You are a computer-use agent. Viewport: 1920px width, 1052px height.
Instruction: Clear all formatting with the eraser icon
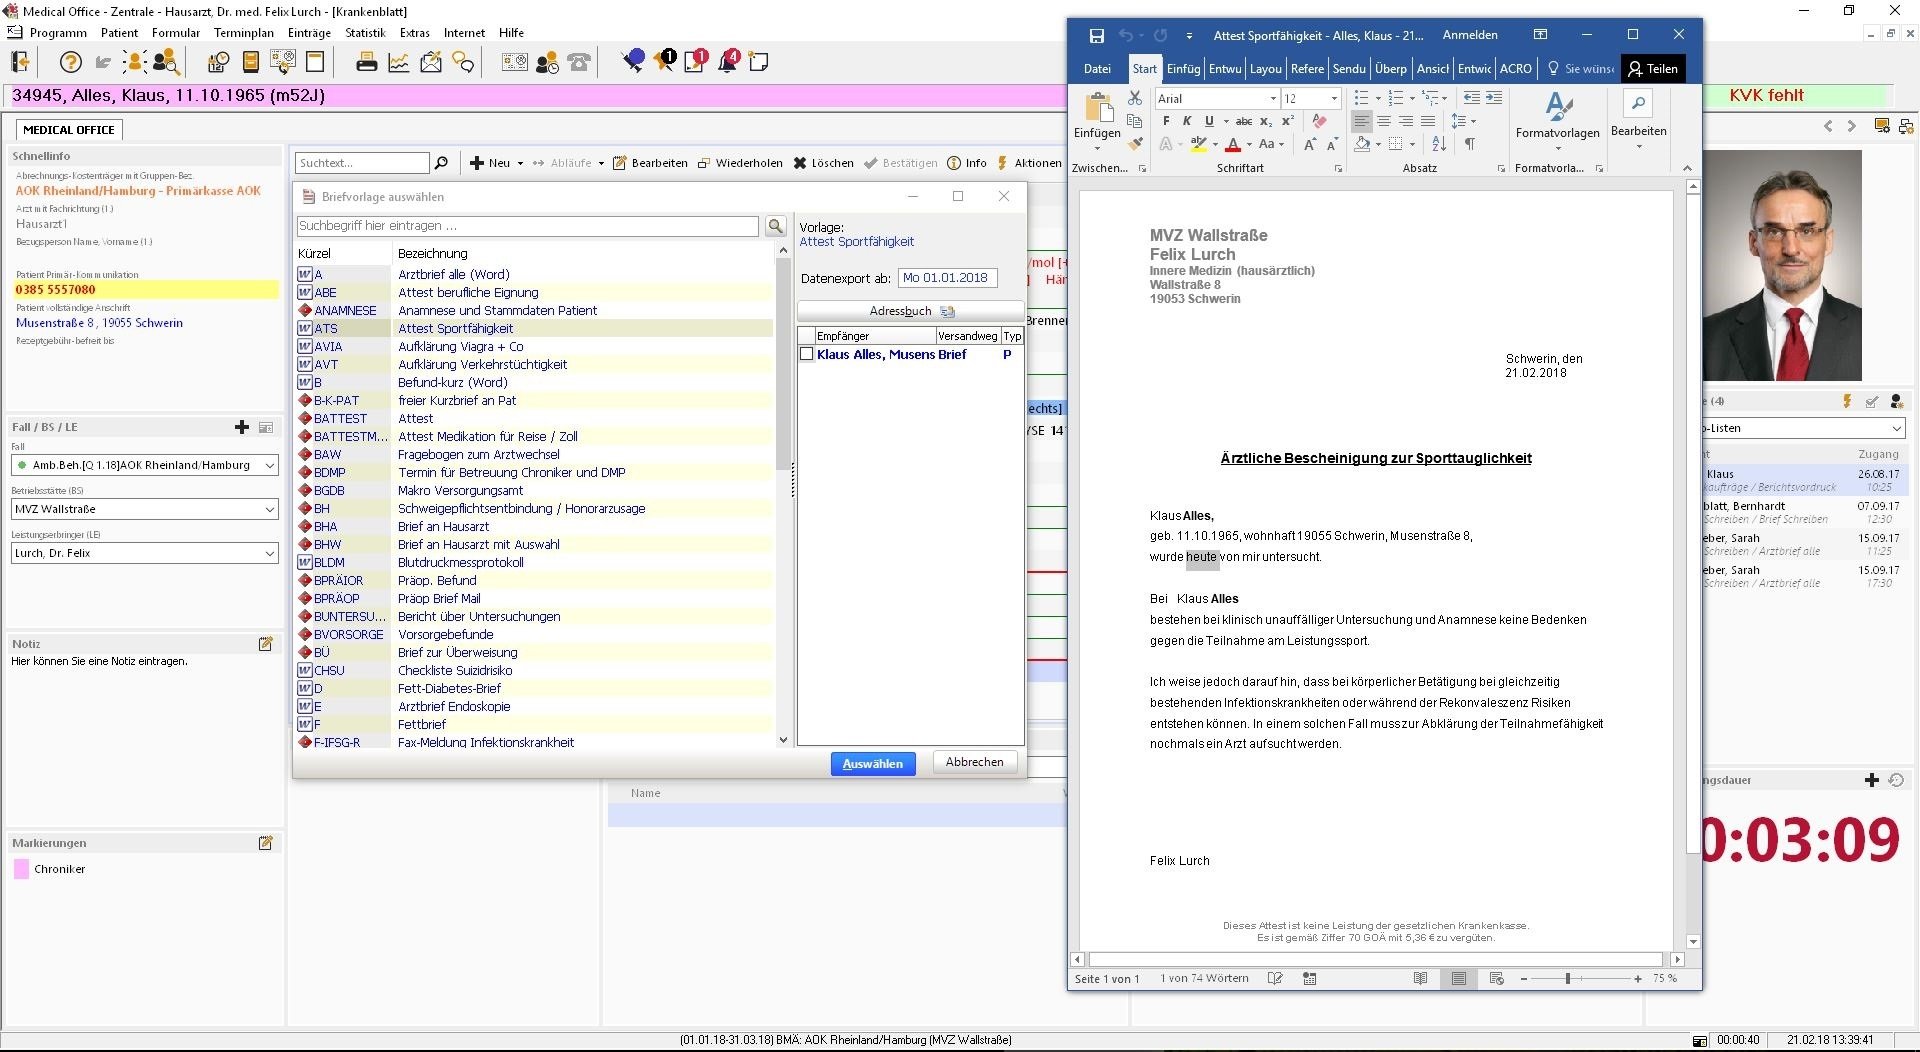[1320, 121]
